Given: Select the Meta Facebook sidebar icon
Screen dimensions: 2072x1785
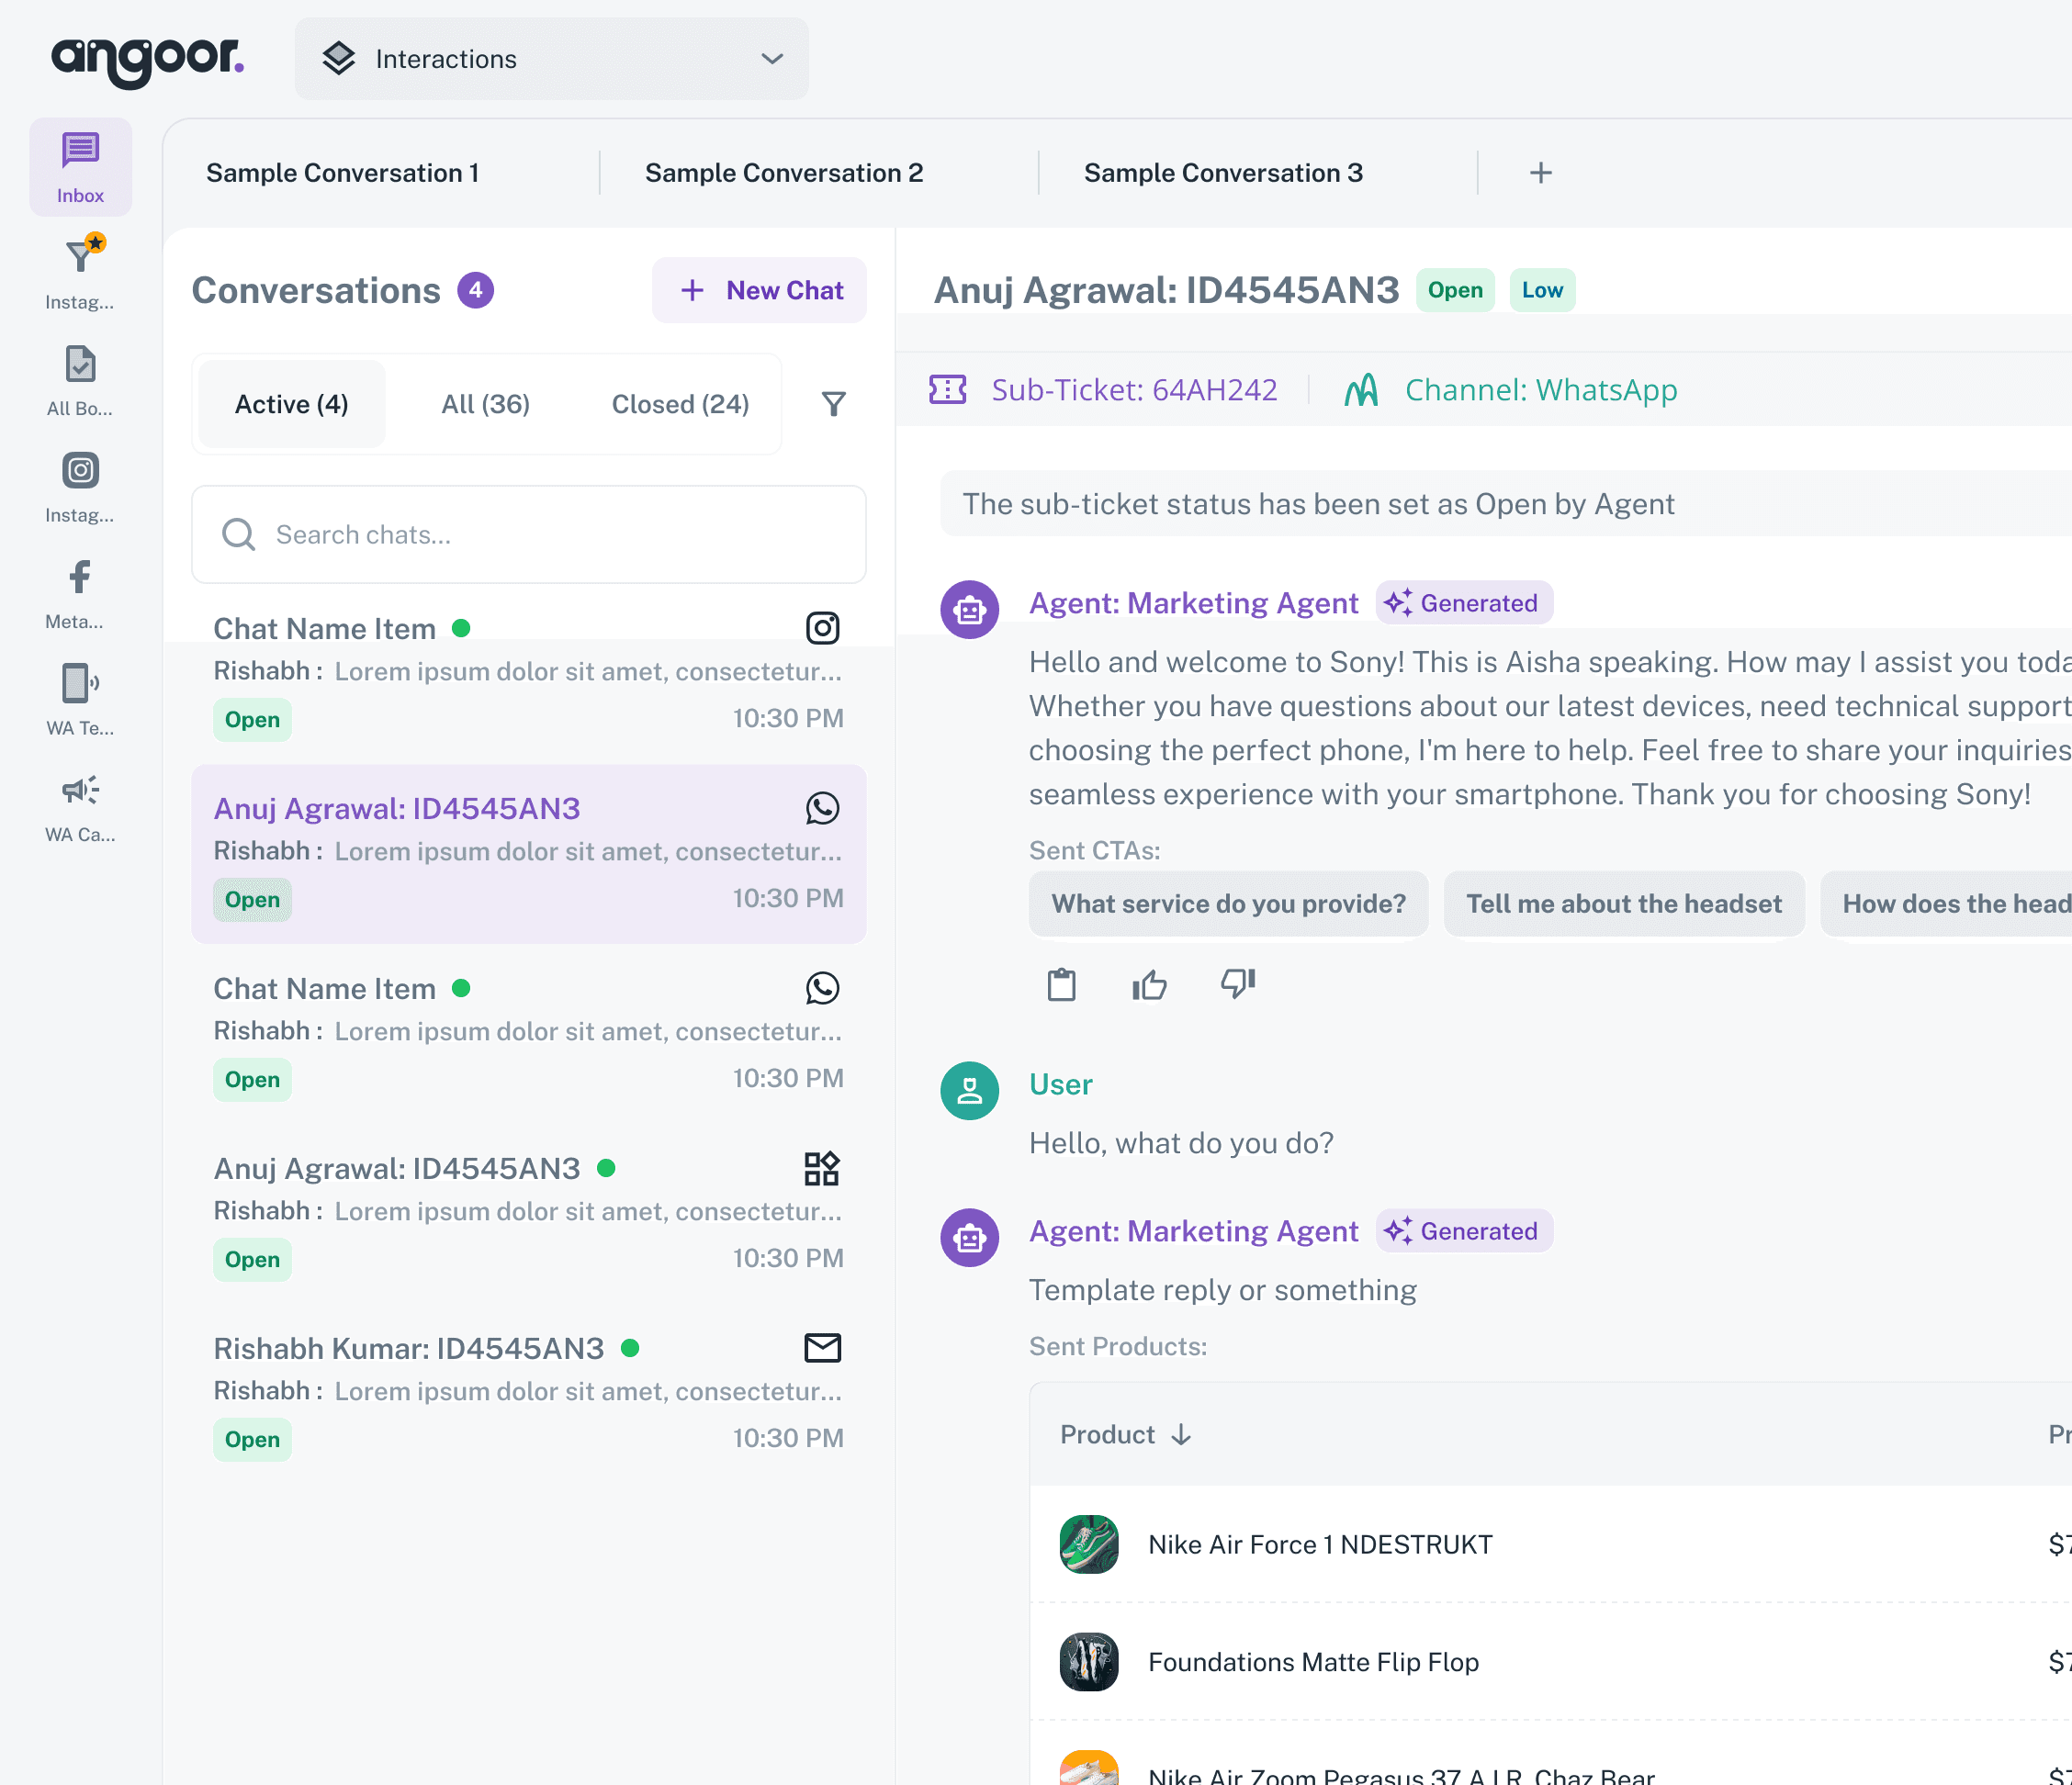Looking at the screenshot, I should coord(80,577).
